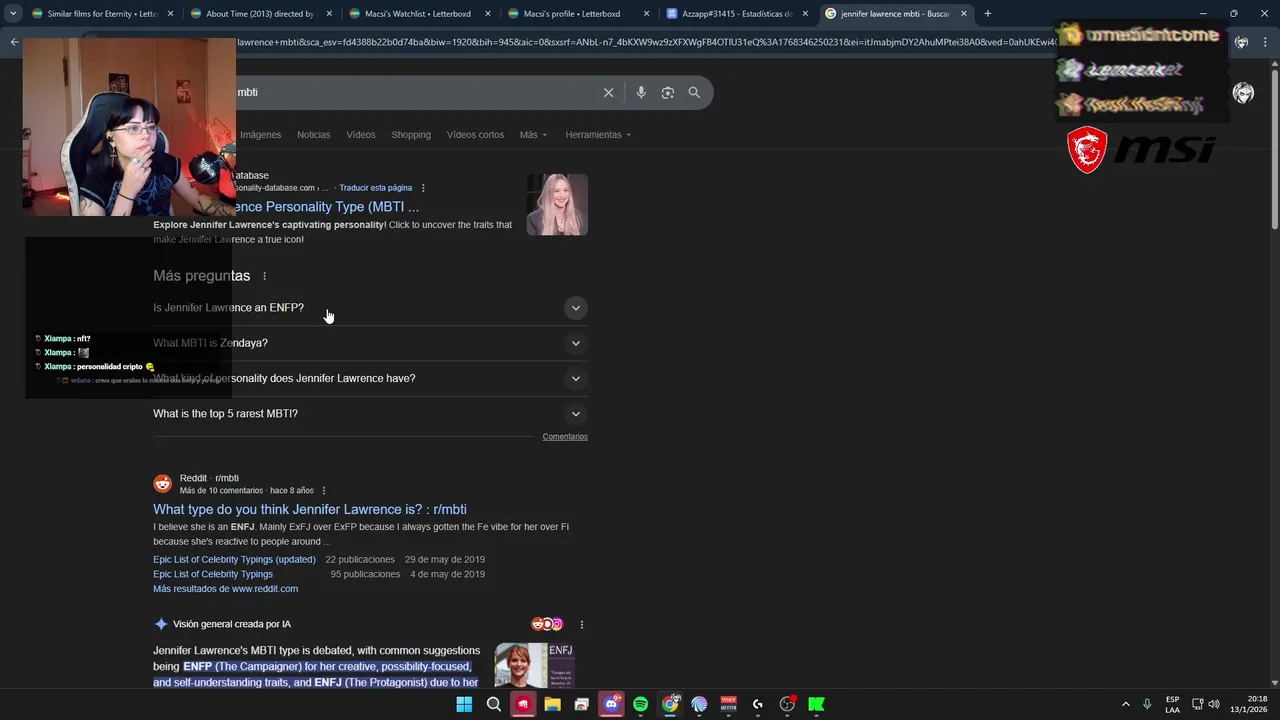Image resolution: width=1280 pixels, height=720 pixels.
Task: Click the blonde Jennifer Lawrence result thumbnail
Action: click(x=557, y=205)
